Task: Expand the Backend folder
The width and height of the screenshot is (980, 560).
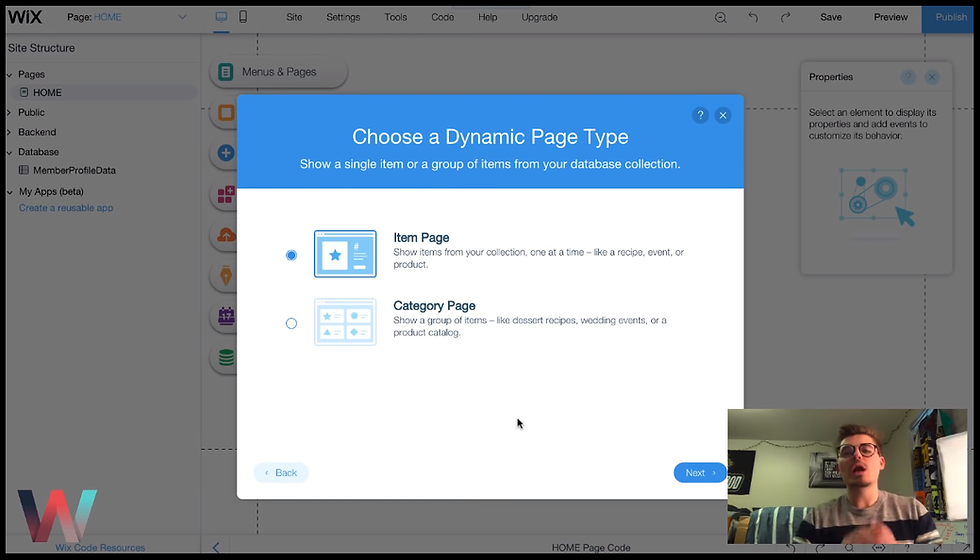Action: 9,132
